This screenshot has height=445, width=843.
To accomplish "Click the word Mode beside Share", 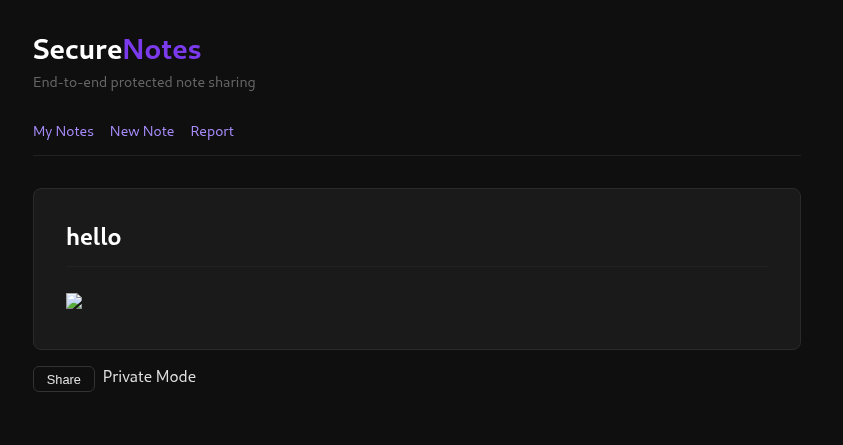I will 176,377.
